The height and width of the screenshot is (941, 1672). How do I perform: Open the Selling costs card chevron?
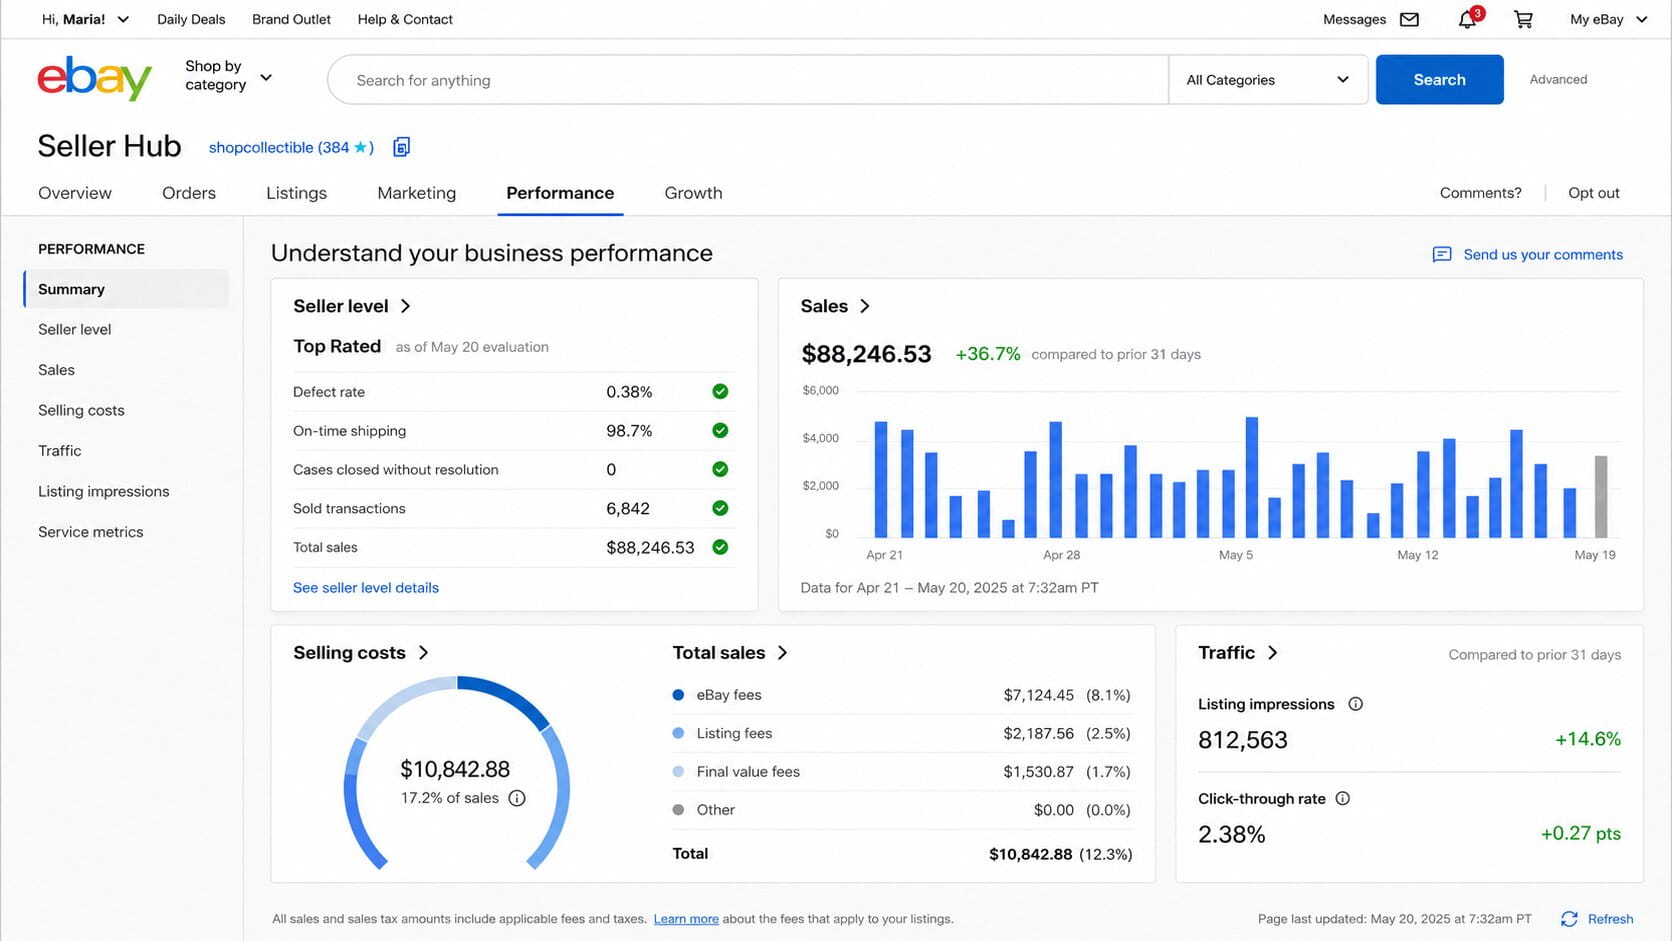point(424,652)
